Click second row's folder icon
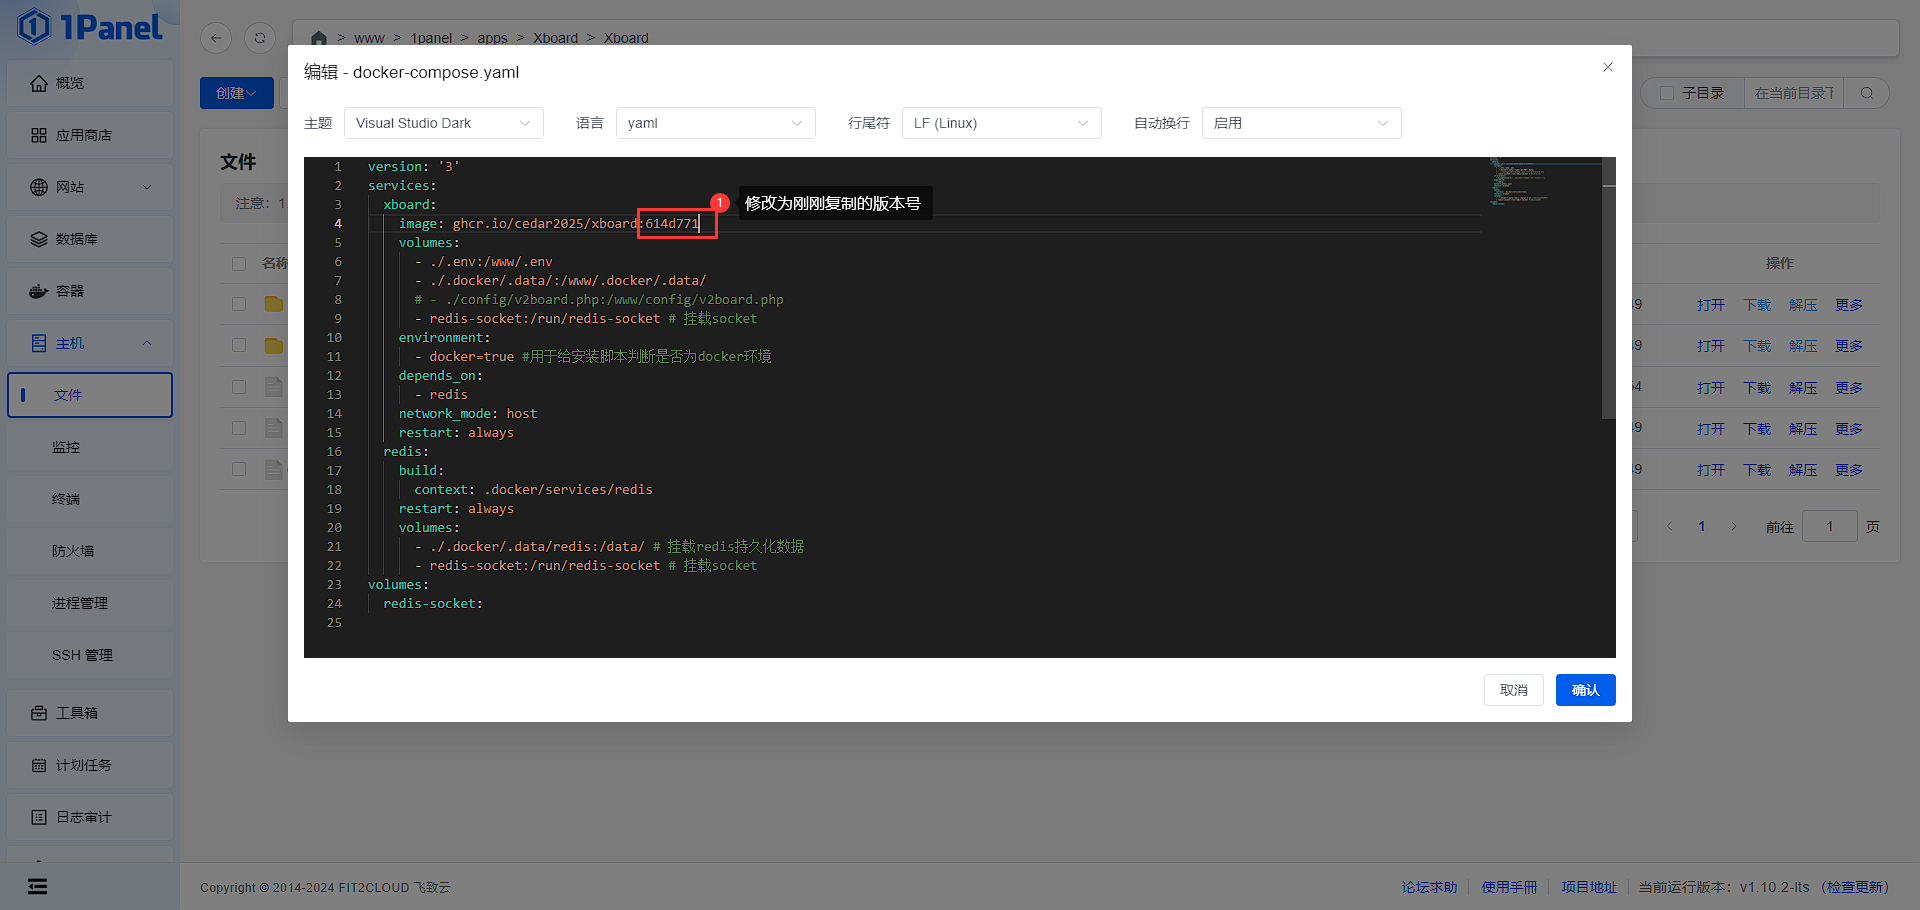Screen dimensions: 1920x910 coord(274,345)
